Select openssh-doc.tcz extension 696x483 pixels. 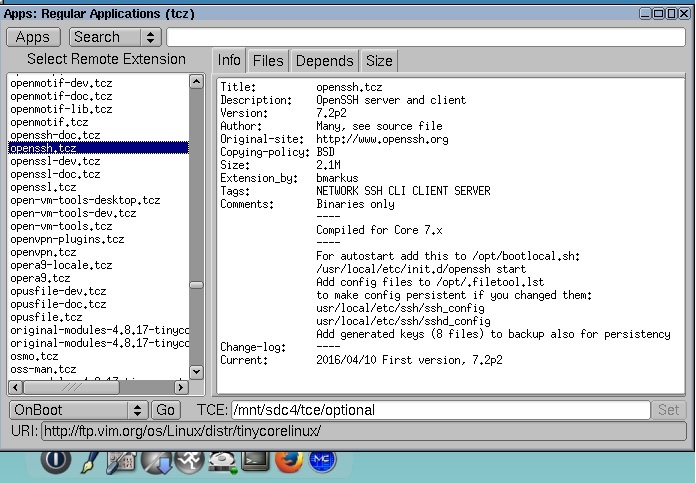coord(99,135)
